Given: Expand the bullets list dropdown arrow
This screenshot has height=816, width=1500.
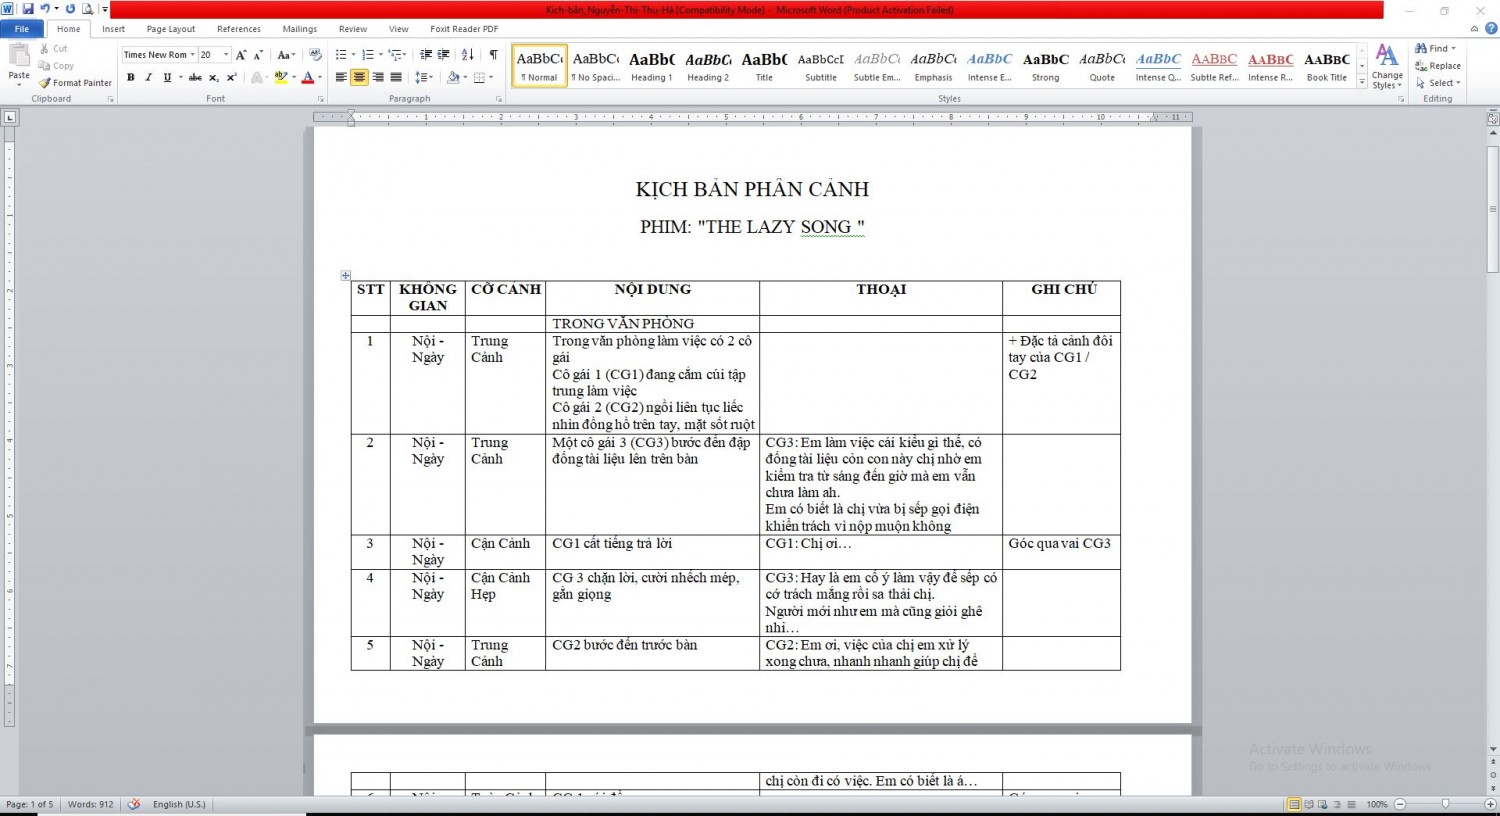Looking at the screenshot, I should click(353, 55).
